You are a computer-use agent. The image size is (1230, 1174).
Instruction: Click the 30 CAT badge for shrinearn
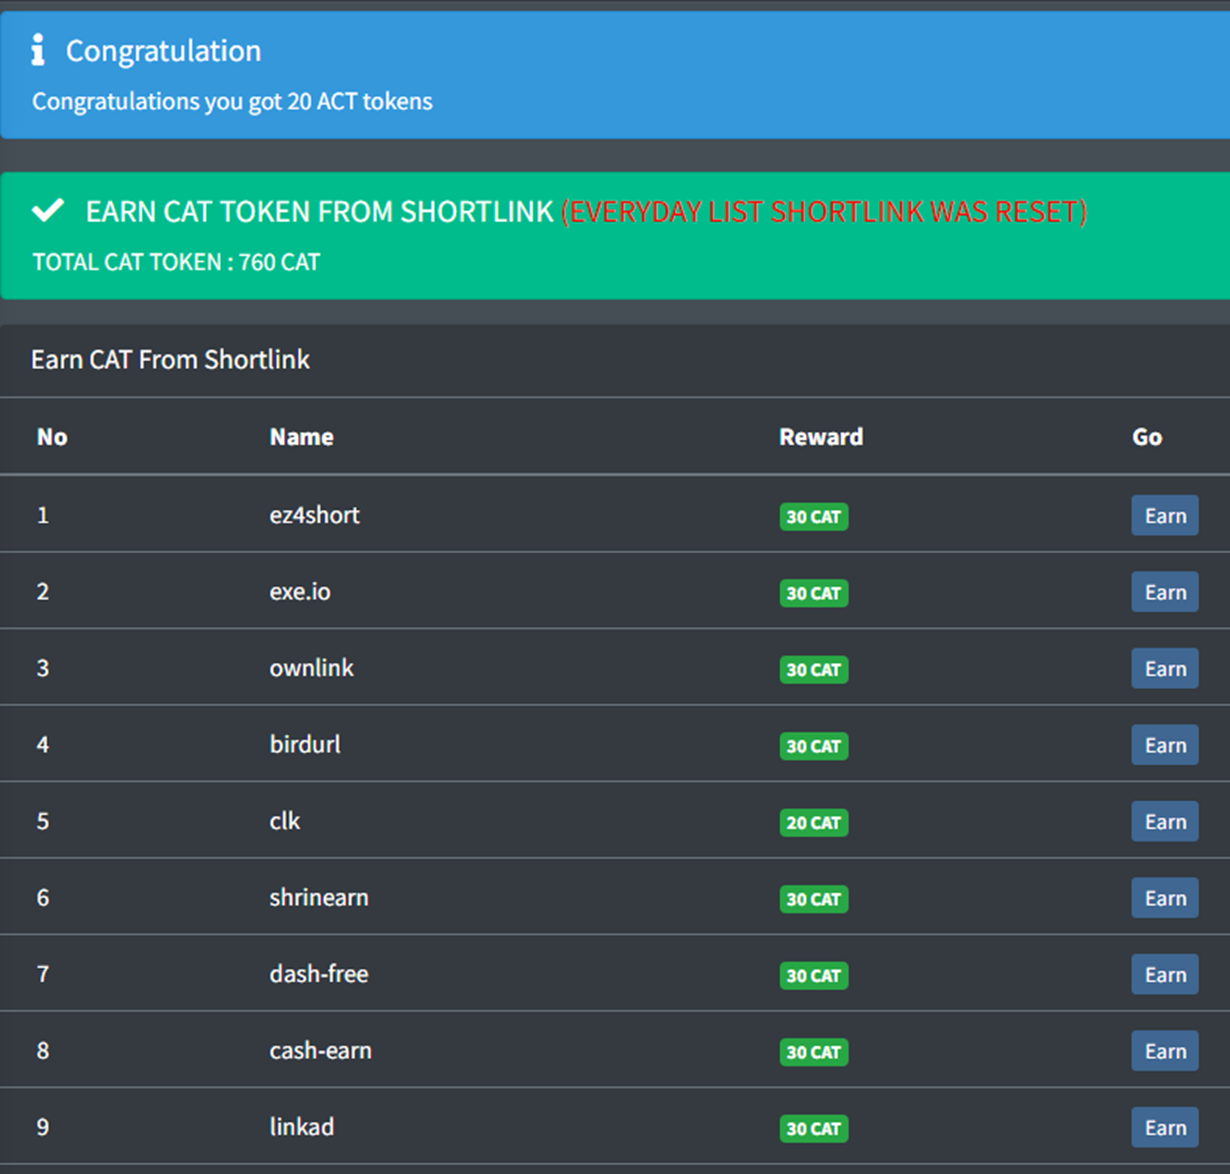tap(814, 899)
